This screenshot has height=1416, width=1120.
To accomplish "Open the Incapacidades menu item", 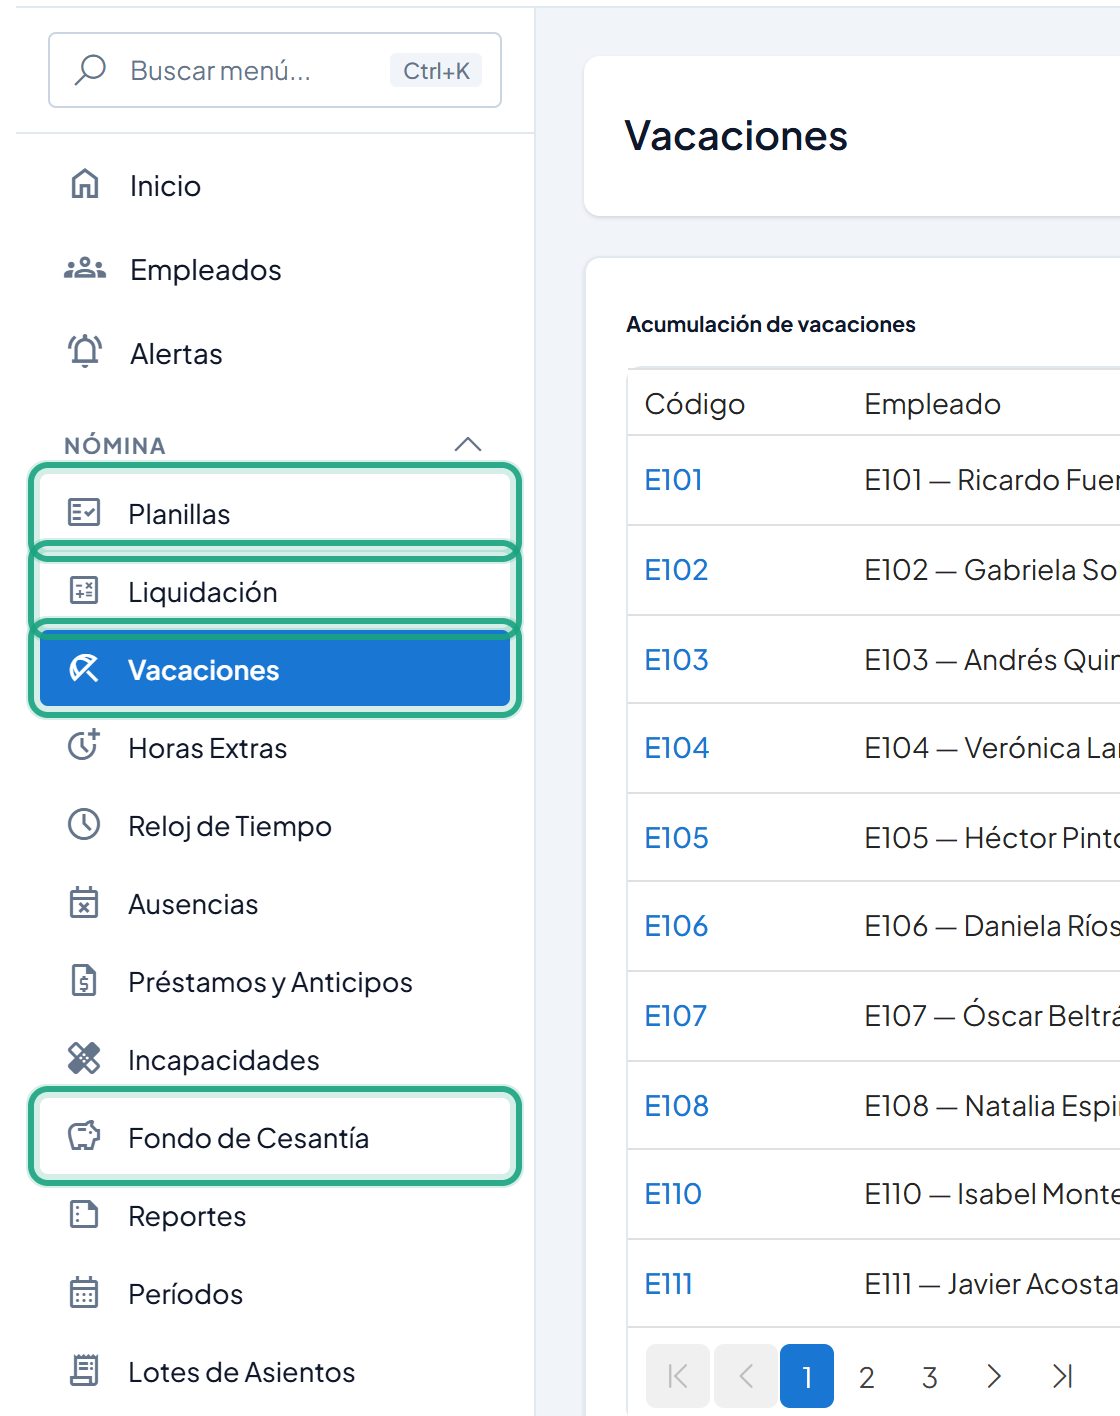I will 275,1060.
